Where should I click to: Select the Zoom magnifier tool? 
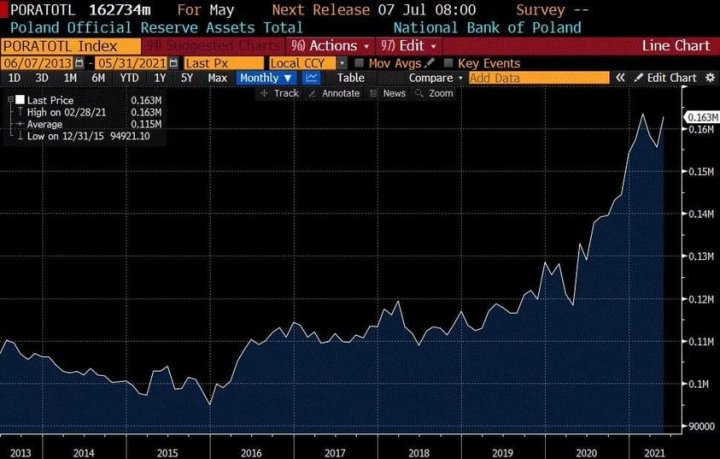[x=435, y=93]
